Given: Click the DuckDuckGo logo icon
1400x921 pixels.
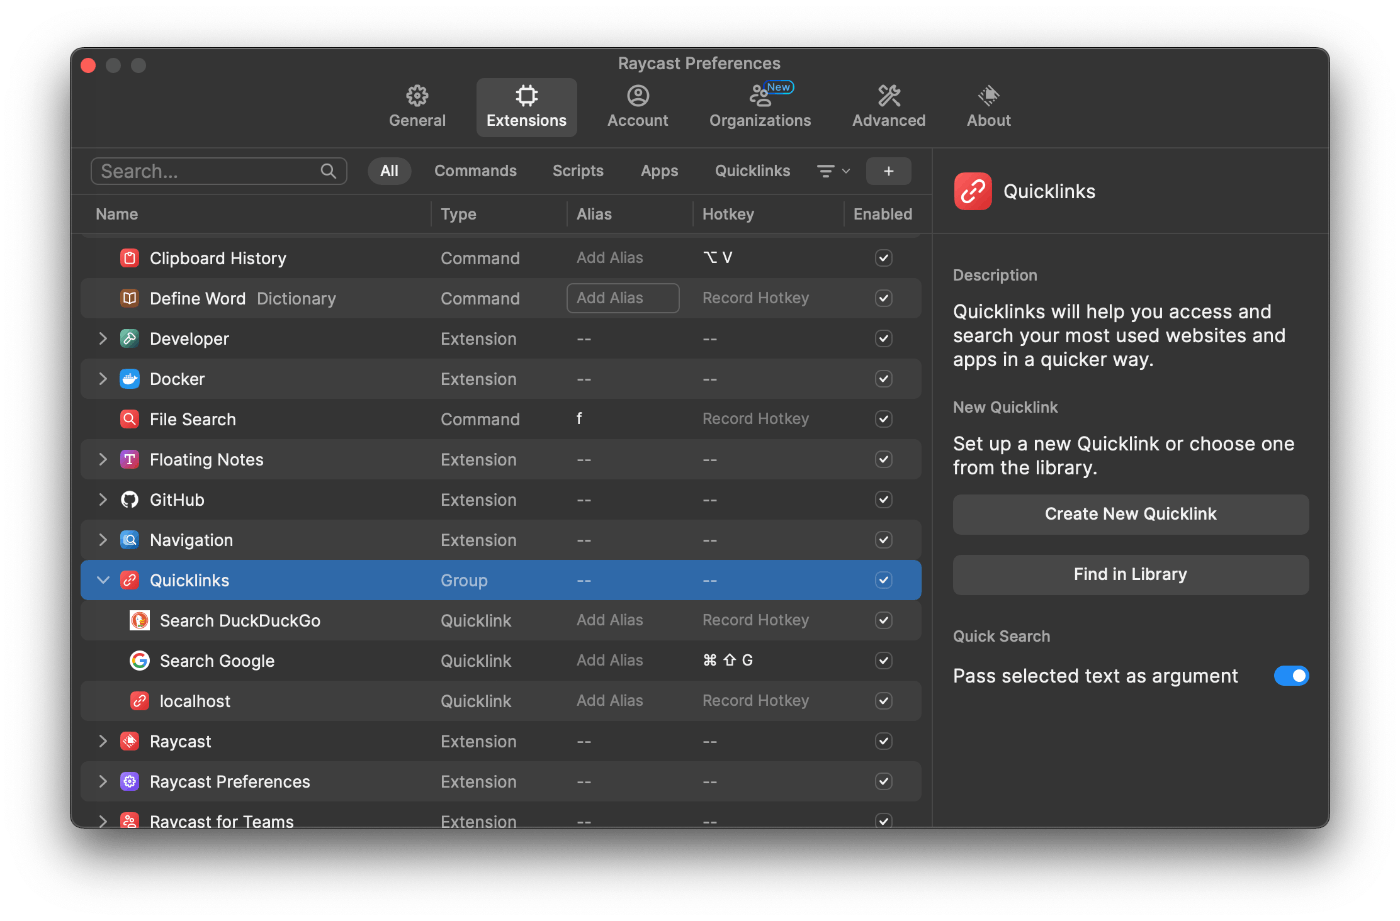Looking at the screenshot, I should (x=140, y=621).
